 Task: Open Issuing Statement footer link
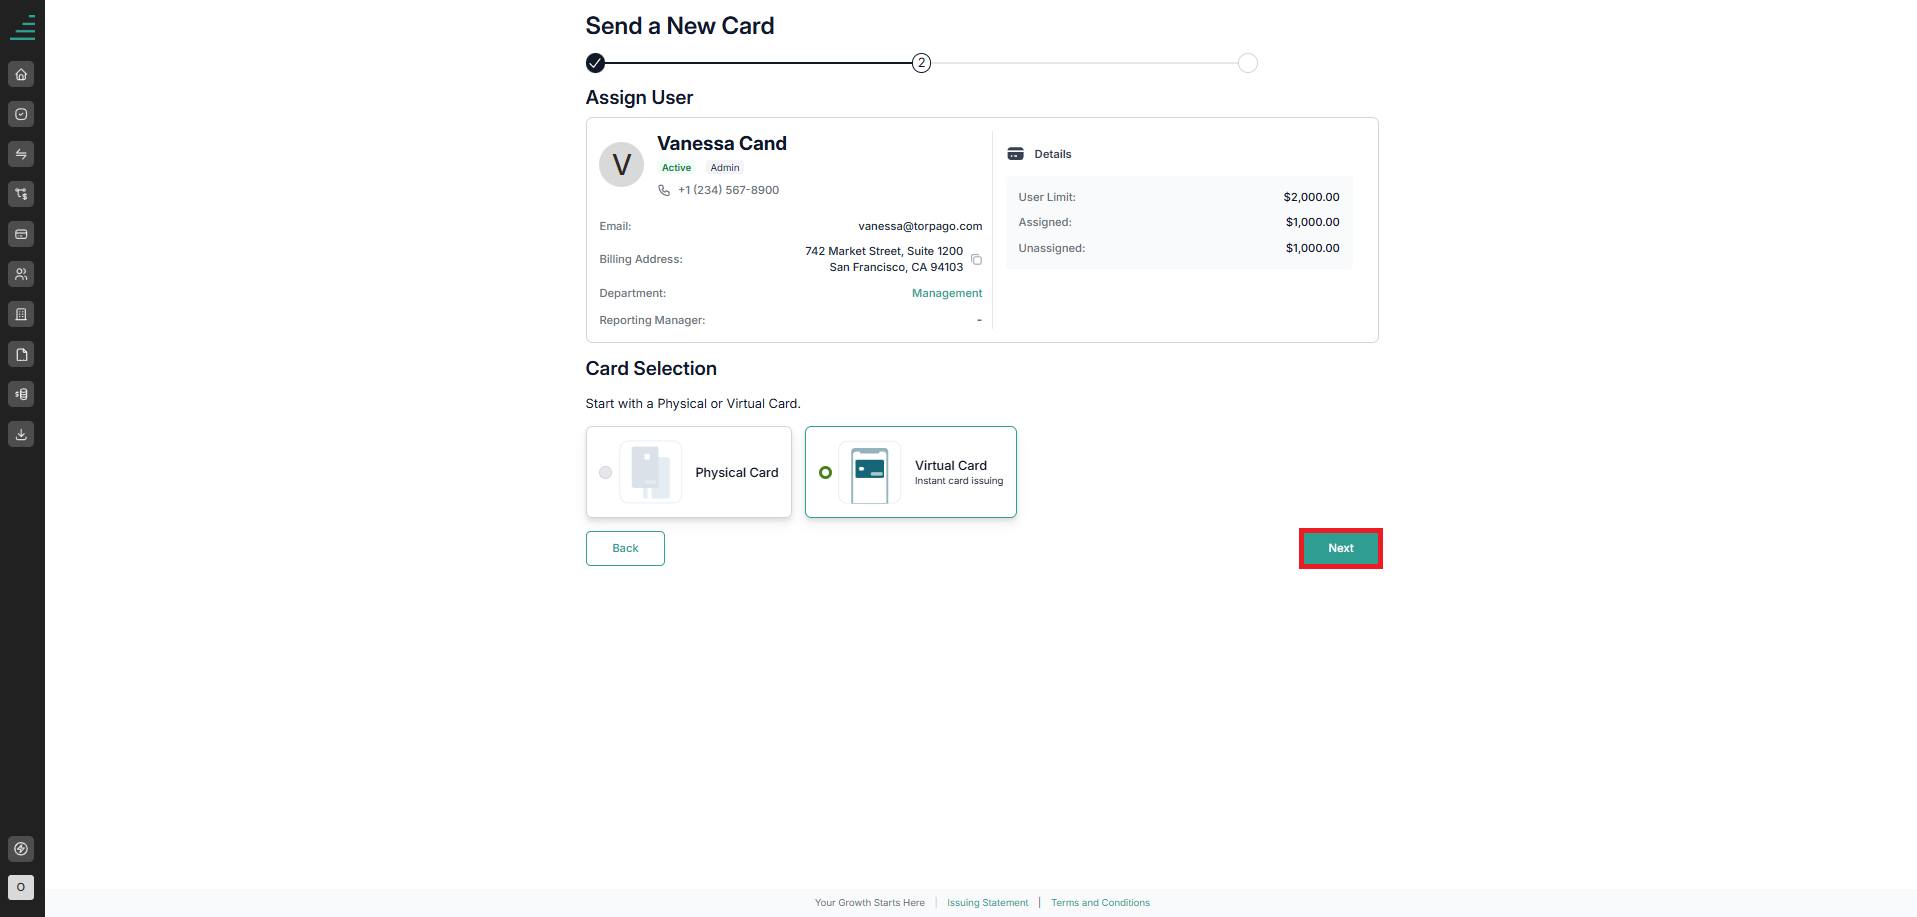pos(988,903)
